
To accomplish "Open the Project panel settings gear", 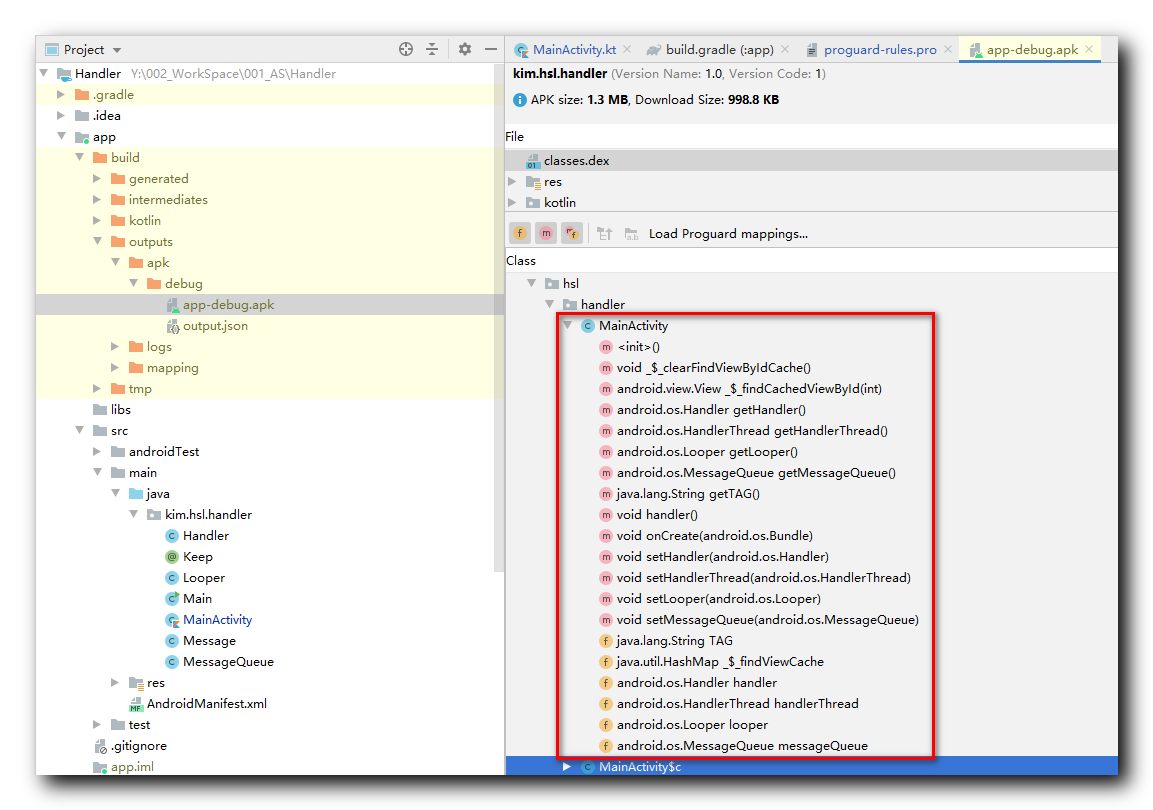I will (x=463, y=49).
